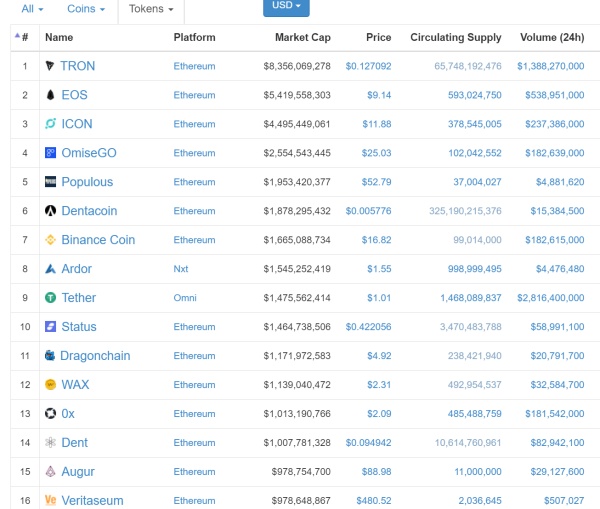Screen dimensions: 600x509
Task: Sort by the Name column header
Action: [x=59, y=37]
